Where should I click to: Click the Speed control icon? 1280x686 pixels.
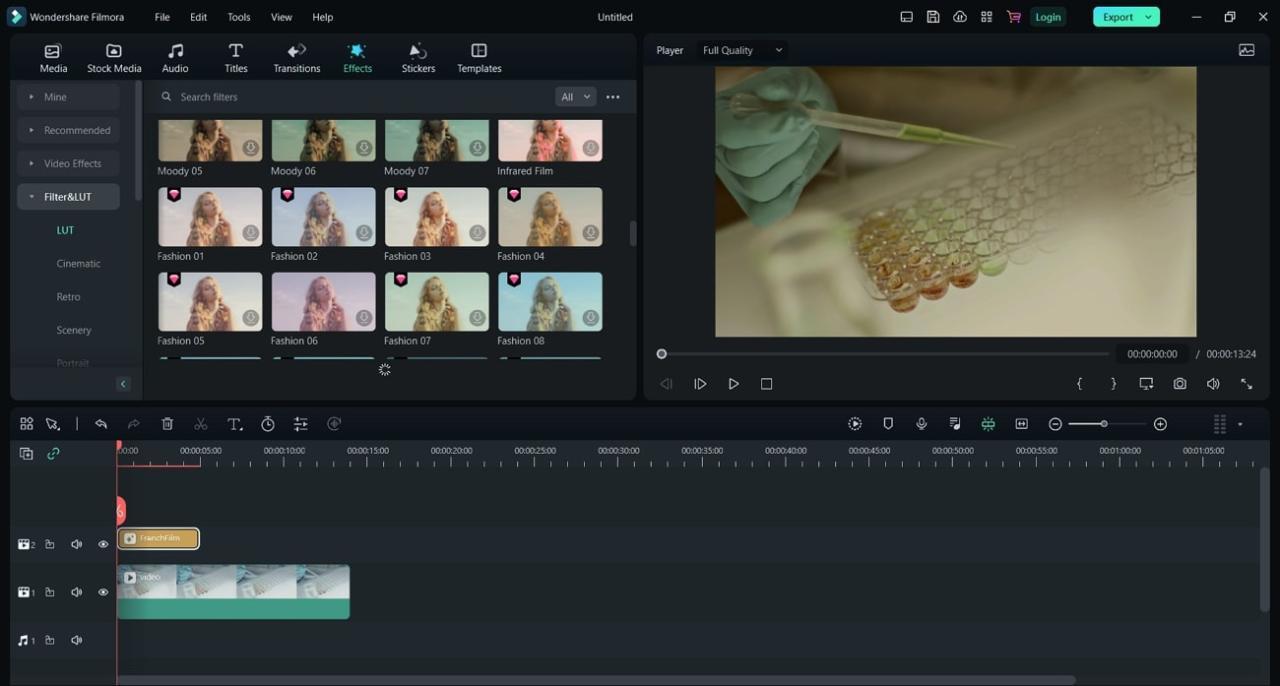pos(268,424)
